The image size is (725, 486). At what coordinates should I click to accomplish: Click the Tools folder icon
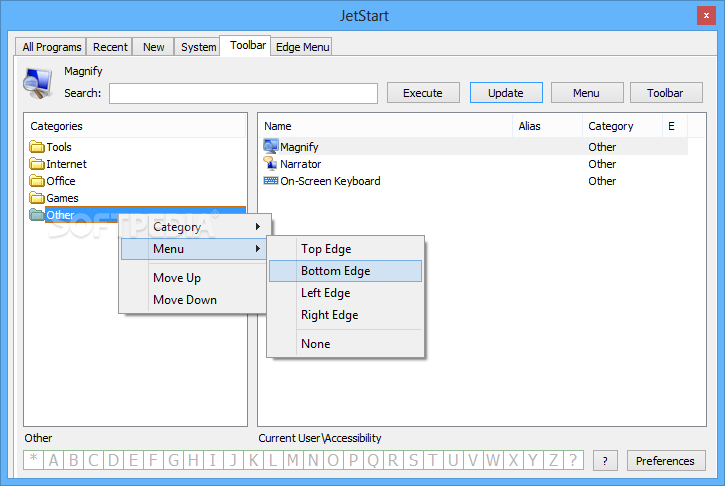pos(37,147)
